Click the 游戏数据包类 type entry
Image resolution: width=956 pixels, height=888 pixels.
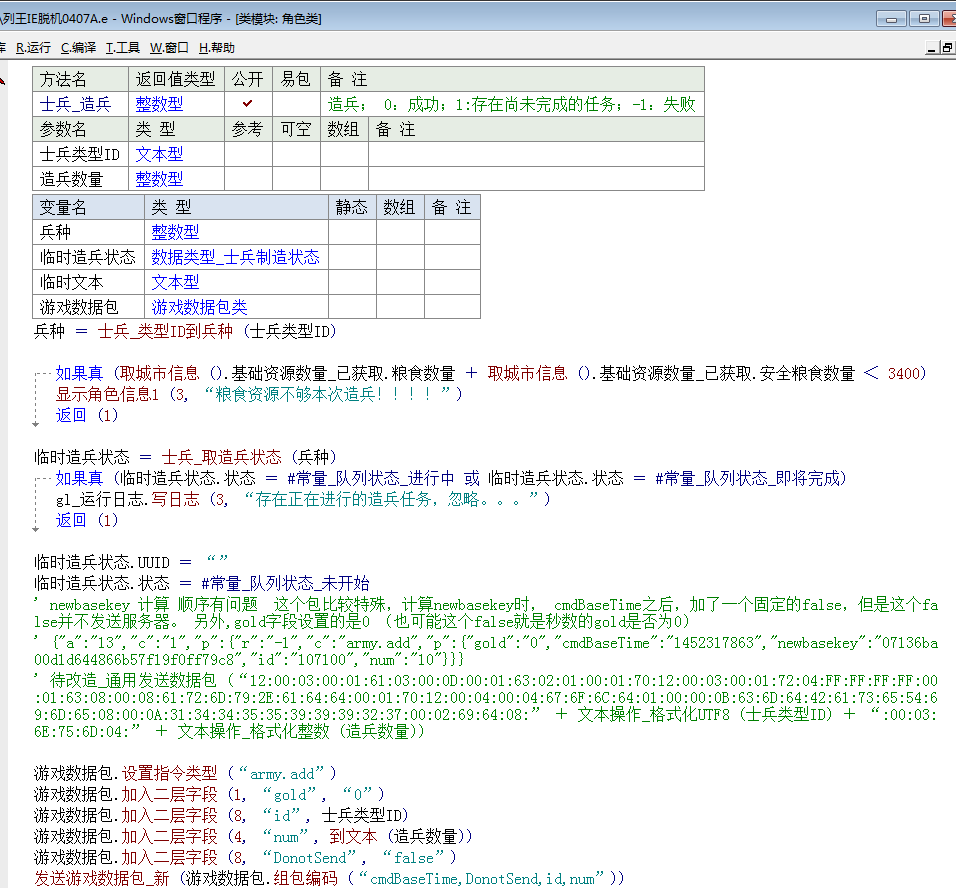pyautogui.click(x=199, y=307)
